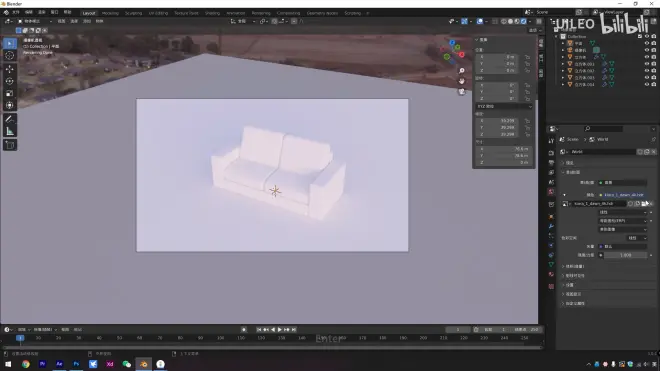Open the Scene properties tab
Screen dimensions: 660x371
coord(551,182)
